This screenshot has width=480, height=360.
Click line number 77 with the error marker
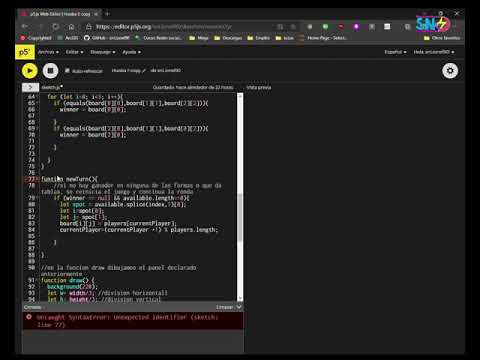[31, 179]
